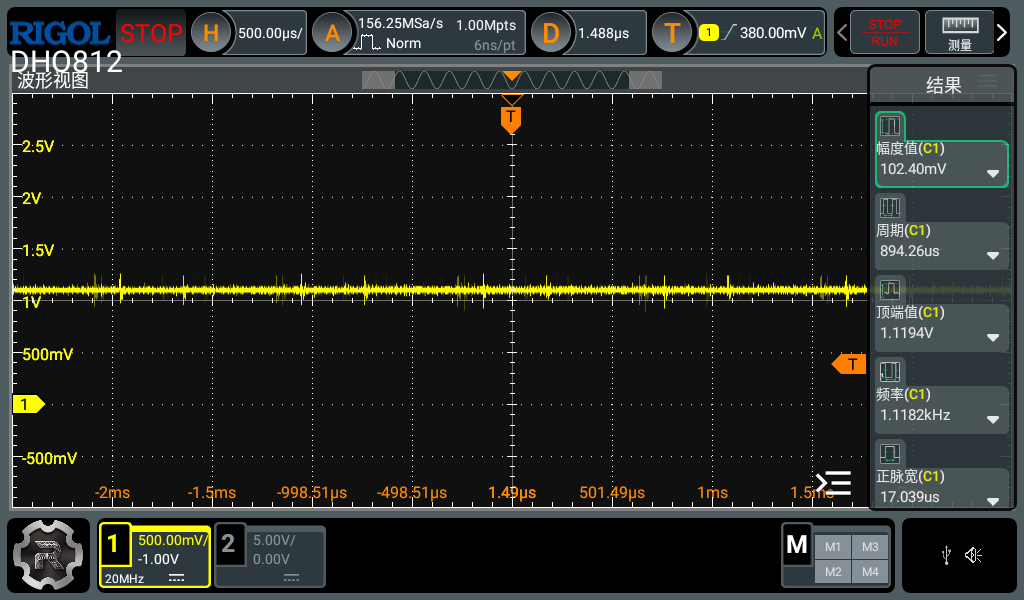Click the 结果 results panel header

point(943,84)
